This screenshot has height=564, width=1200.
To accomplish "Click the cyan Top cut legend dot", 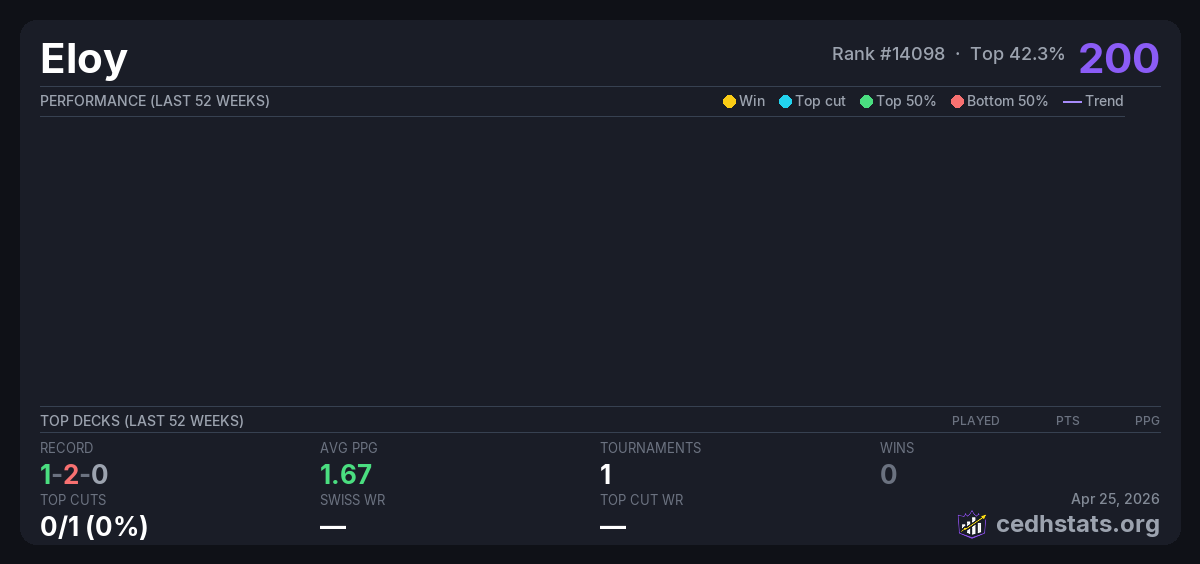I will pos(785,101).
